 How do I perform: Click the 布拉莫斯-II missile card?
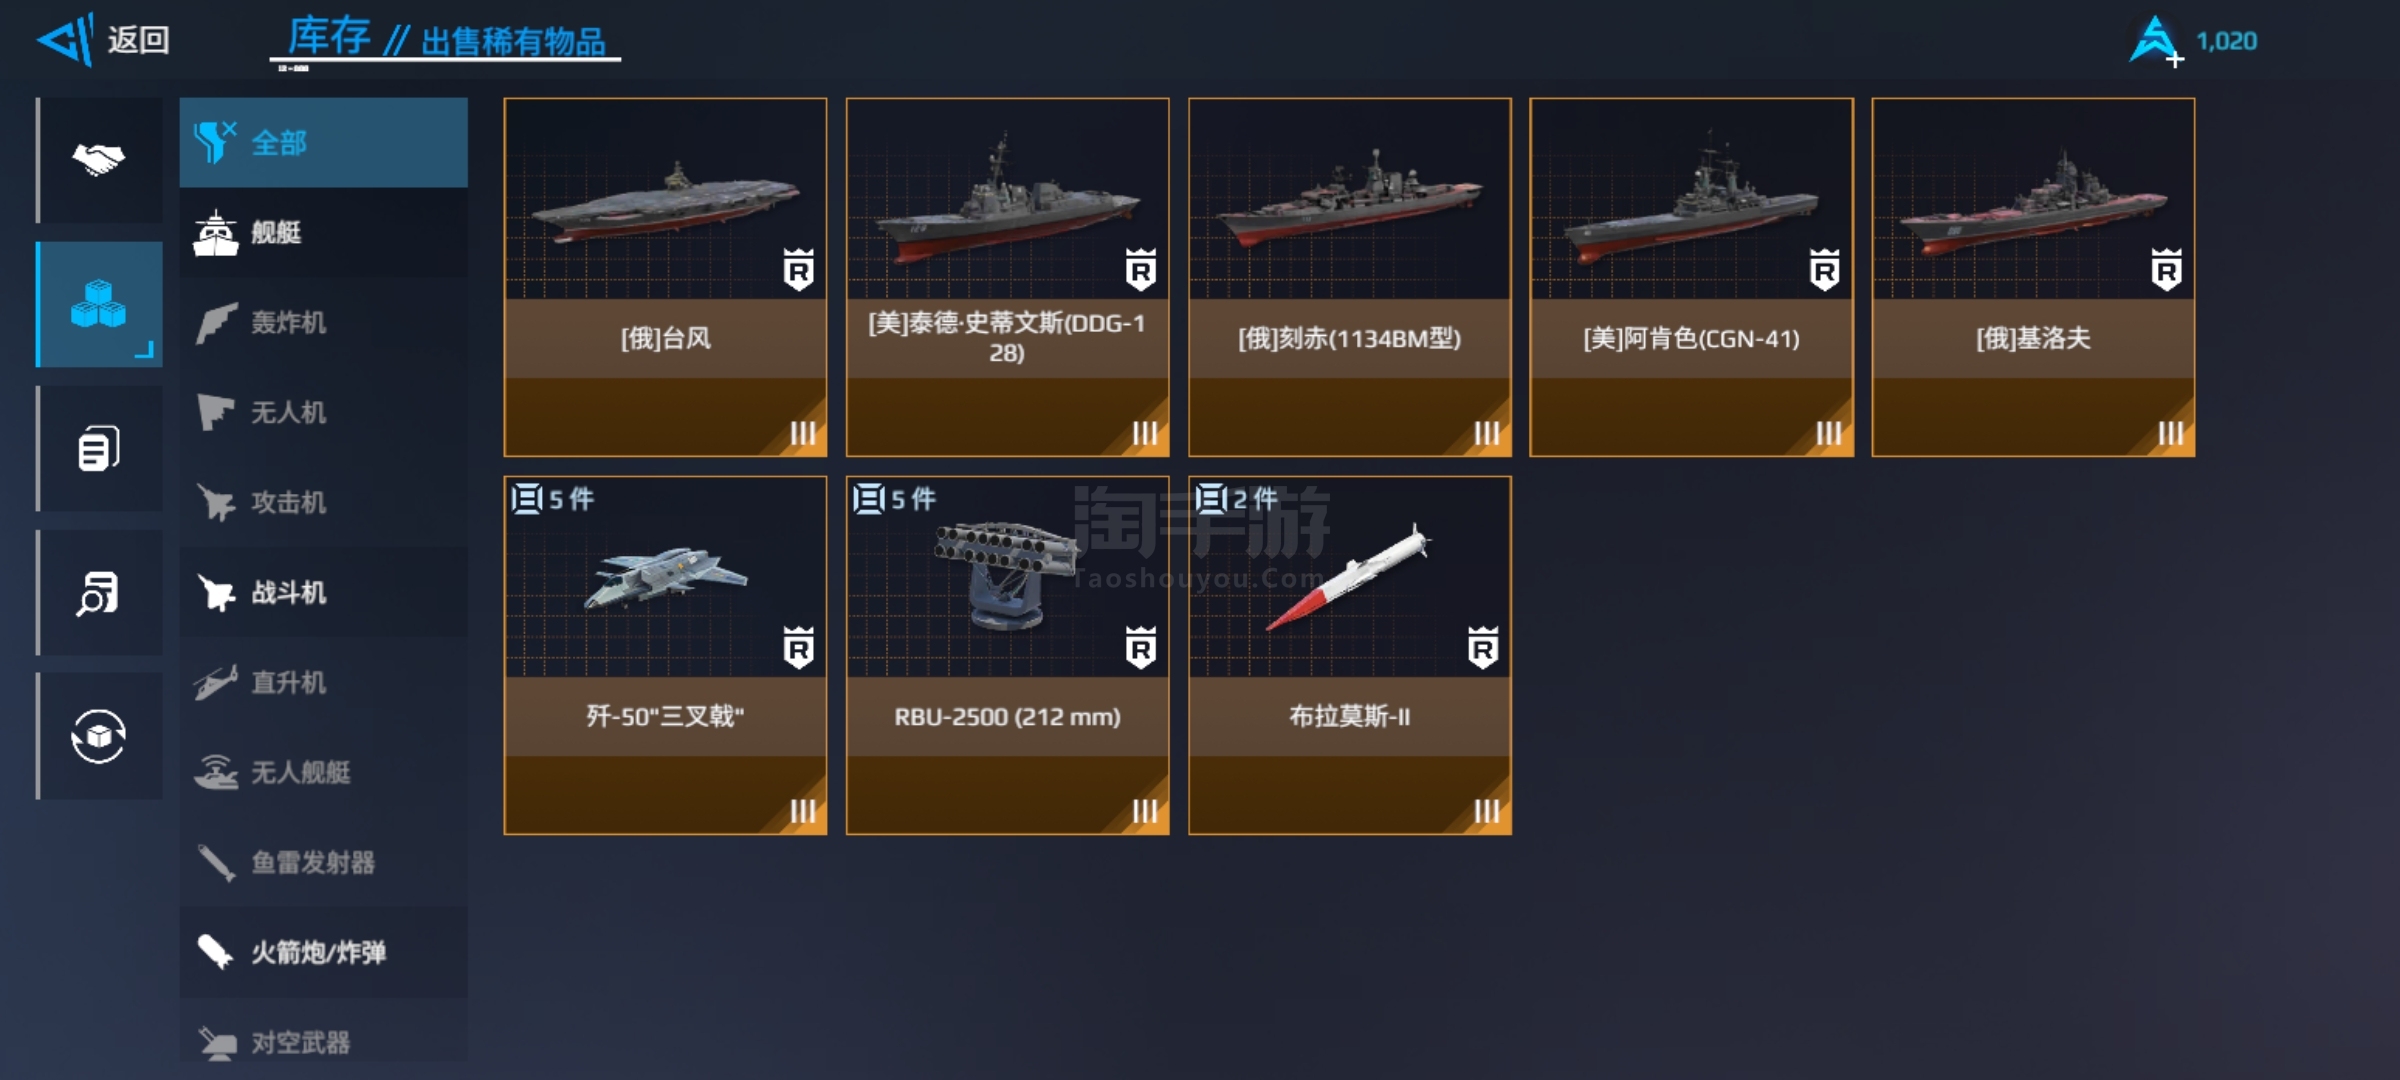coord(1349,655)
